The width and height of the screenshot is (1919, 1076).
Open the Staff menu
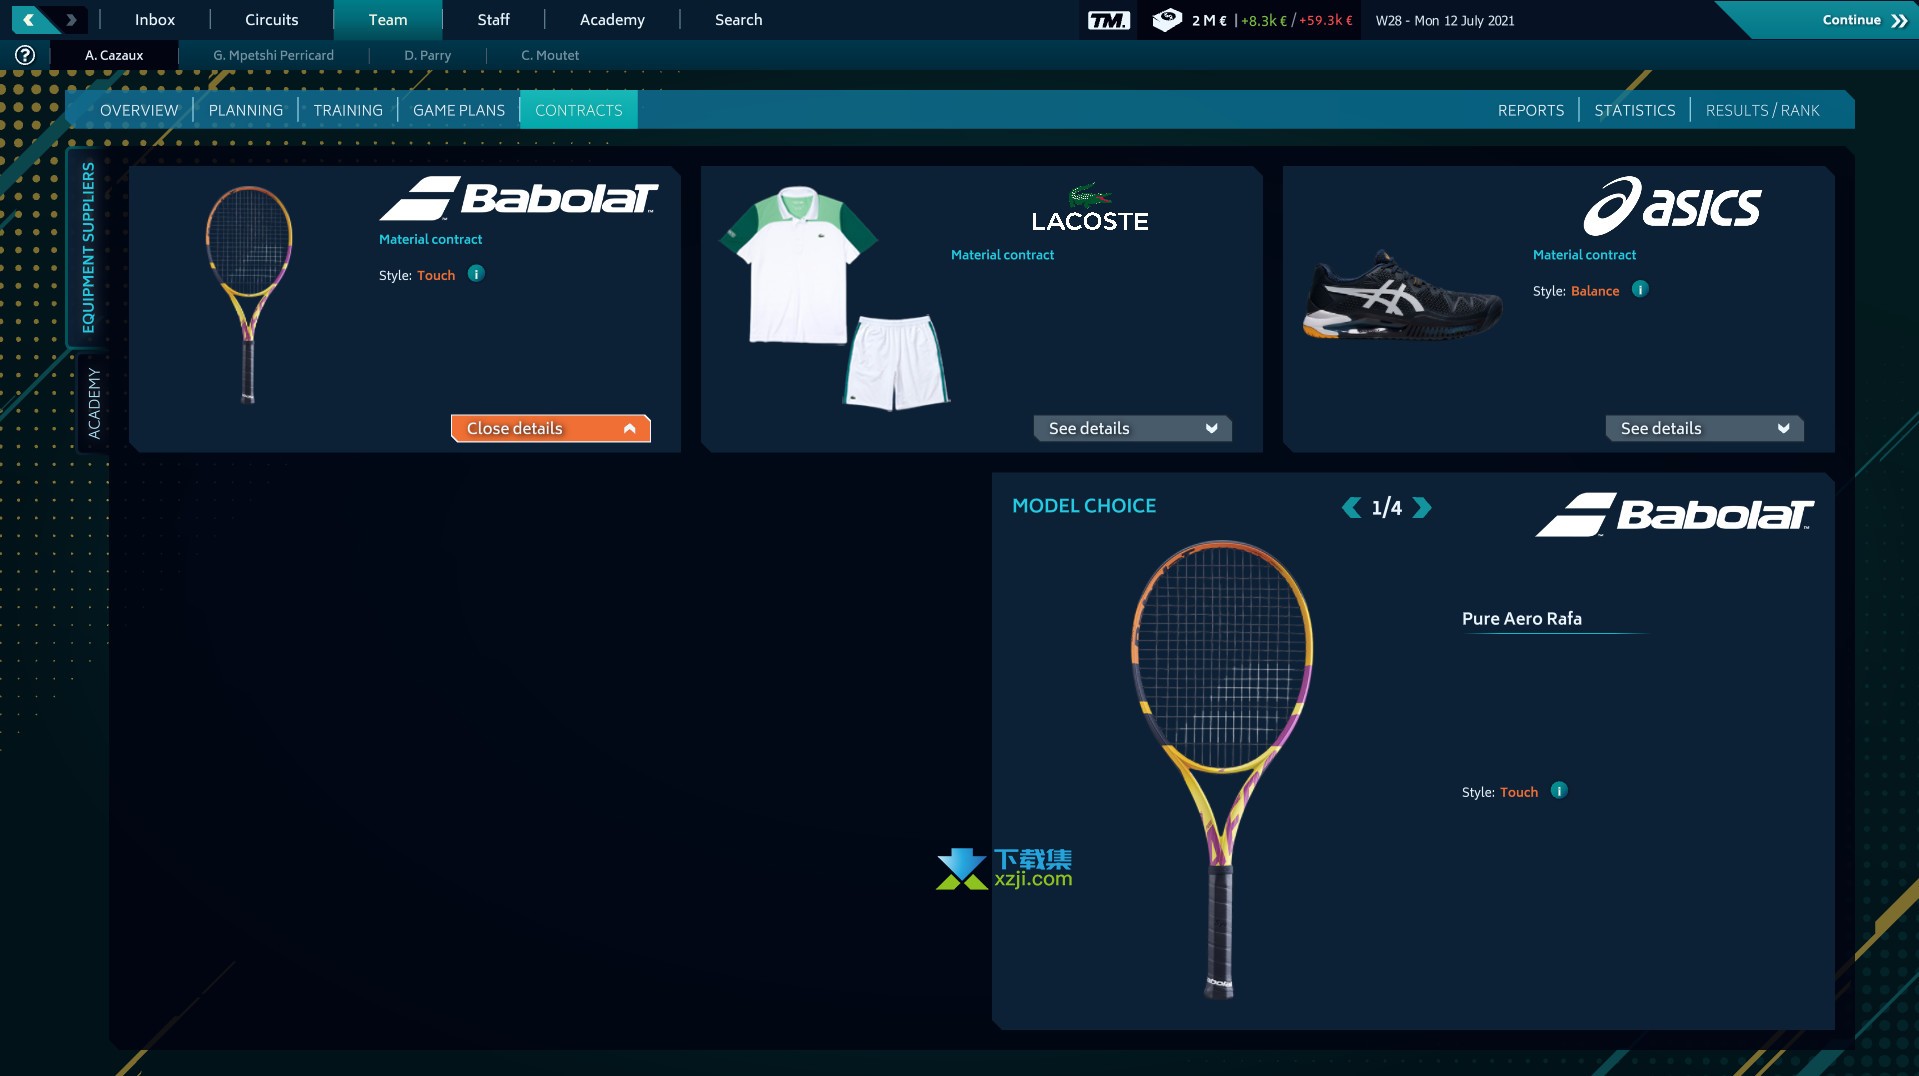click(x=493, y=19)
